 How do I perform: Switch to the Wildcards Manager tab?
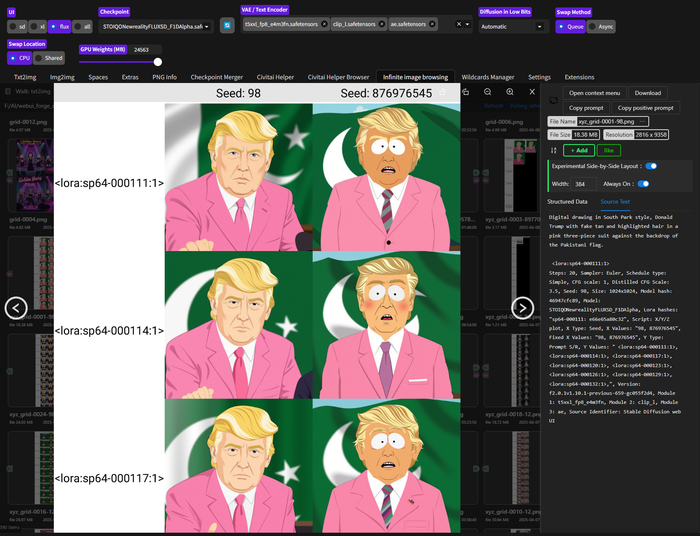(488, 76)
